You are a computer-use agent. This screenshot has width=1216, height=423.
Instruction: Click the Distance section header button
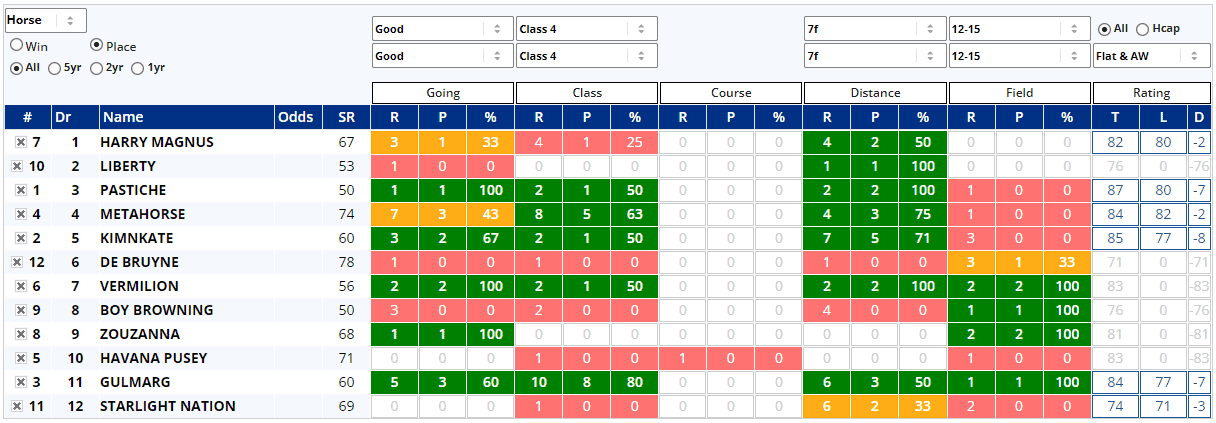(x=875, y=93)
